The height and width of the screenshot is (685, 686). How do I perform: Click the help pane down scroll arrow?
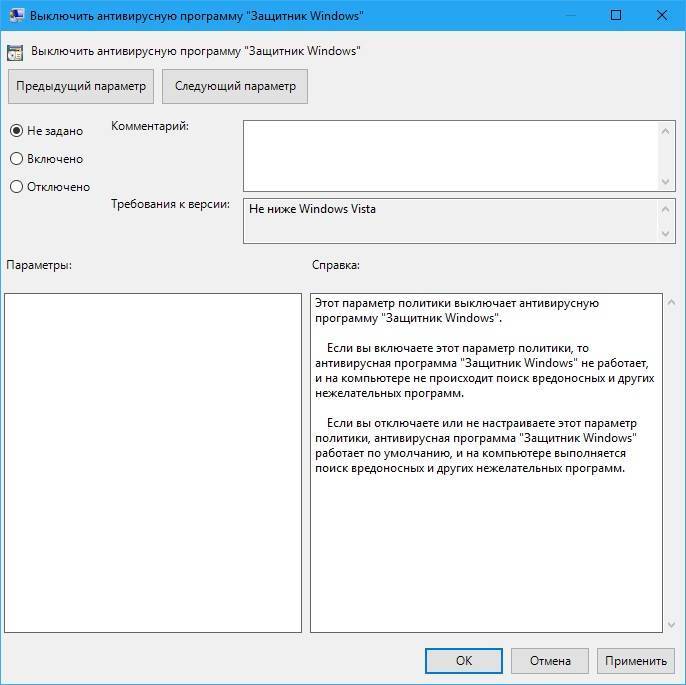tap(672, 625)
